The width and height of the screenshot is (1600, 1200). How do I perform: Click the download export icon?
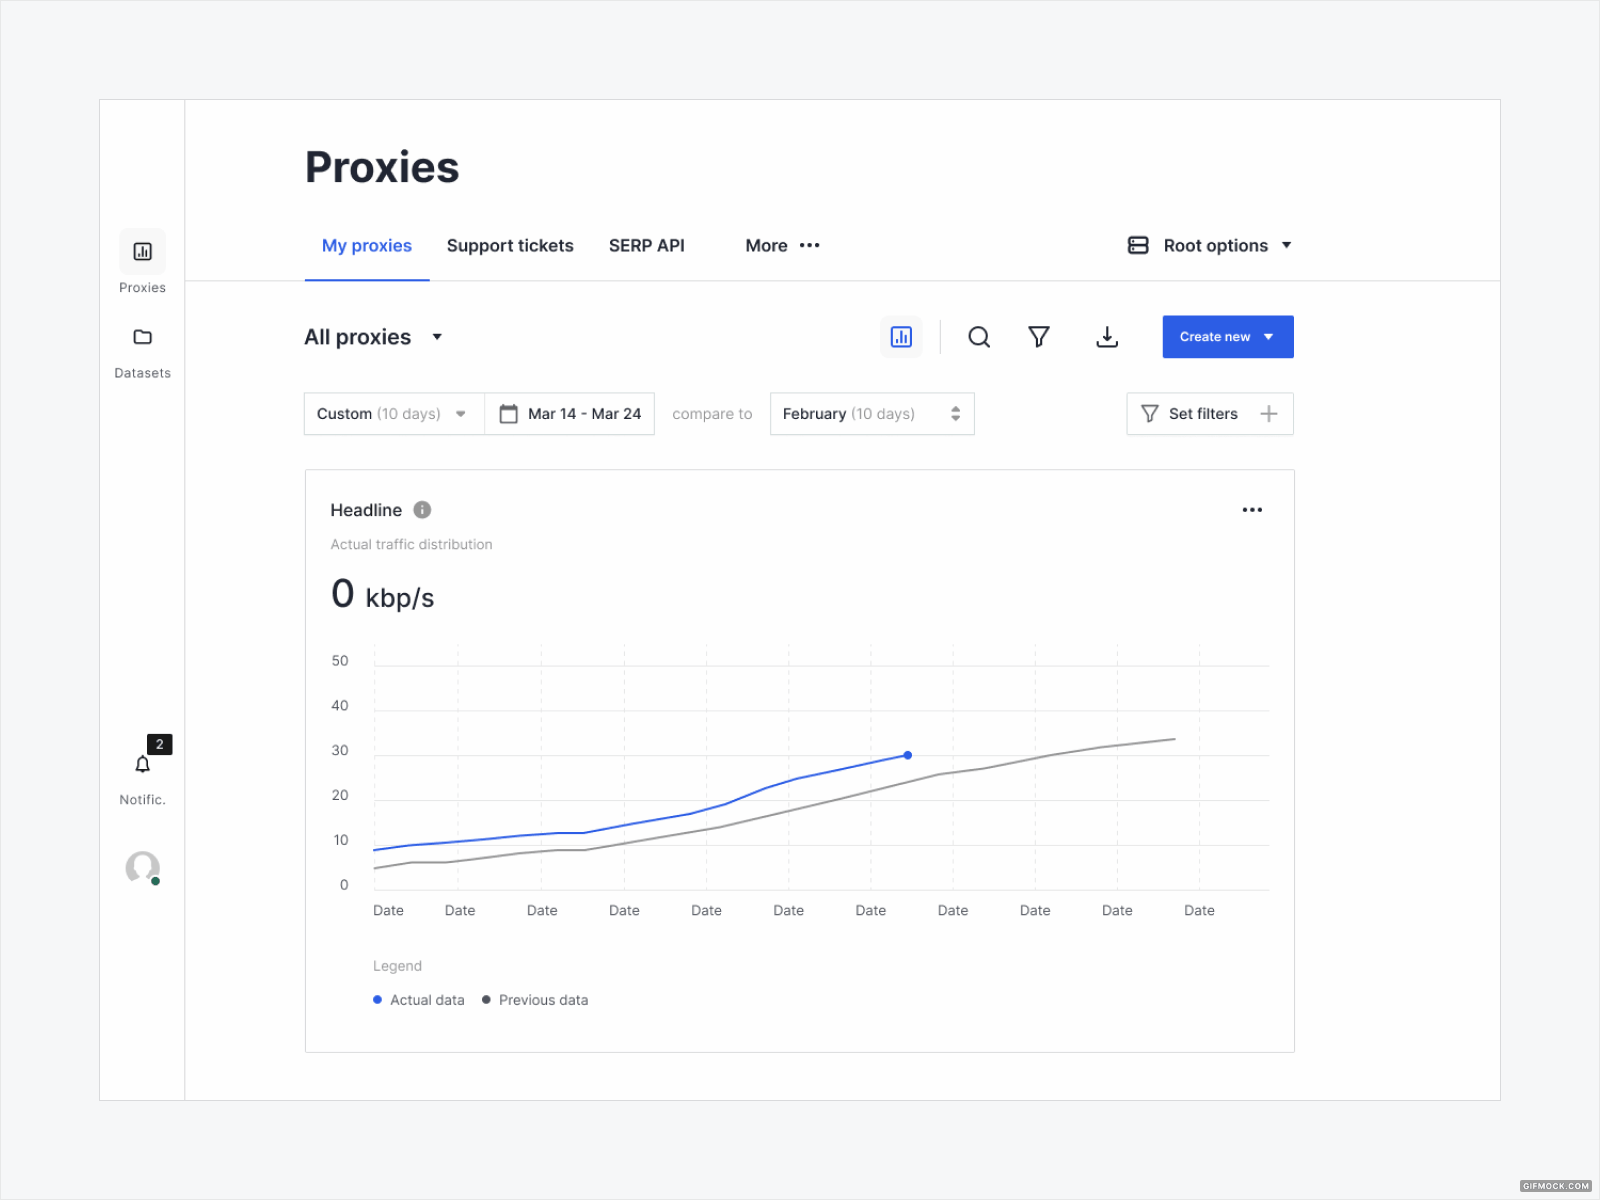[x=1107, y=337]
